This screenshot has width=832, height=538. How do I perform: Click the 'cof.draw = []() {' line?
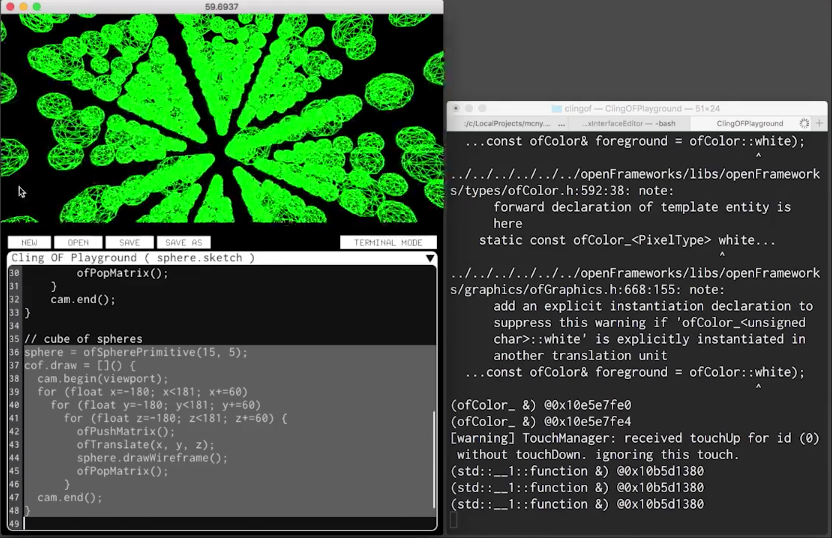coord(80,366)
